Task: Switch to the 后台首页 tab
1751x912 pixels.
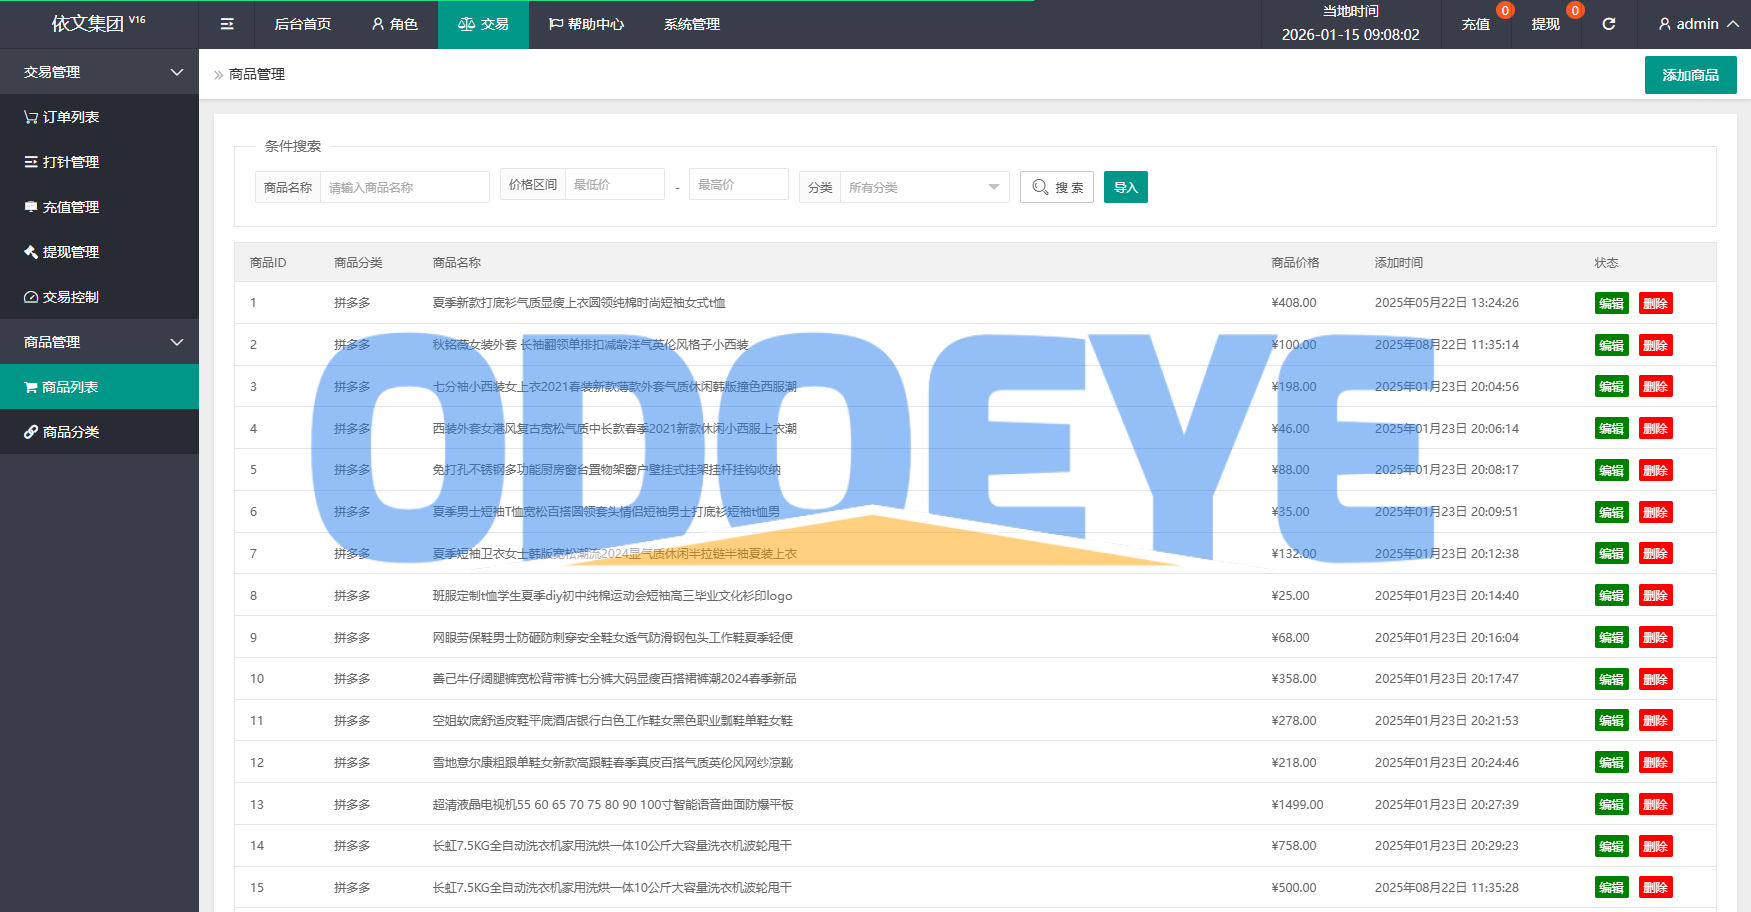Action: pos(302,24)
